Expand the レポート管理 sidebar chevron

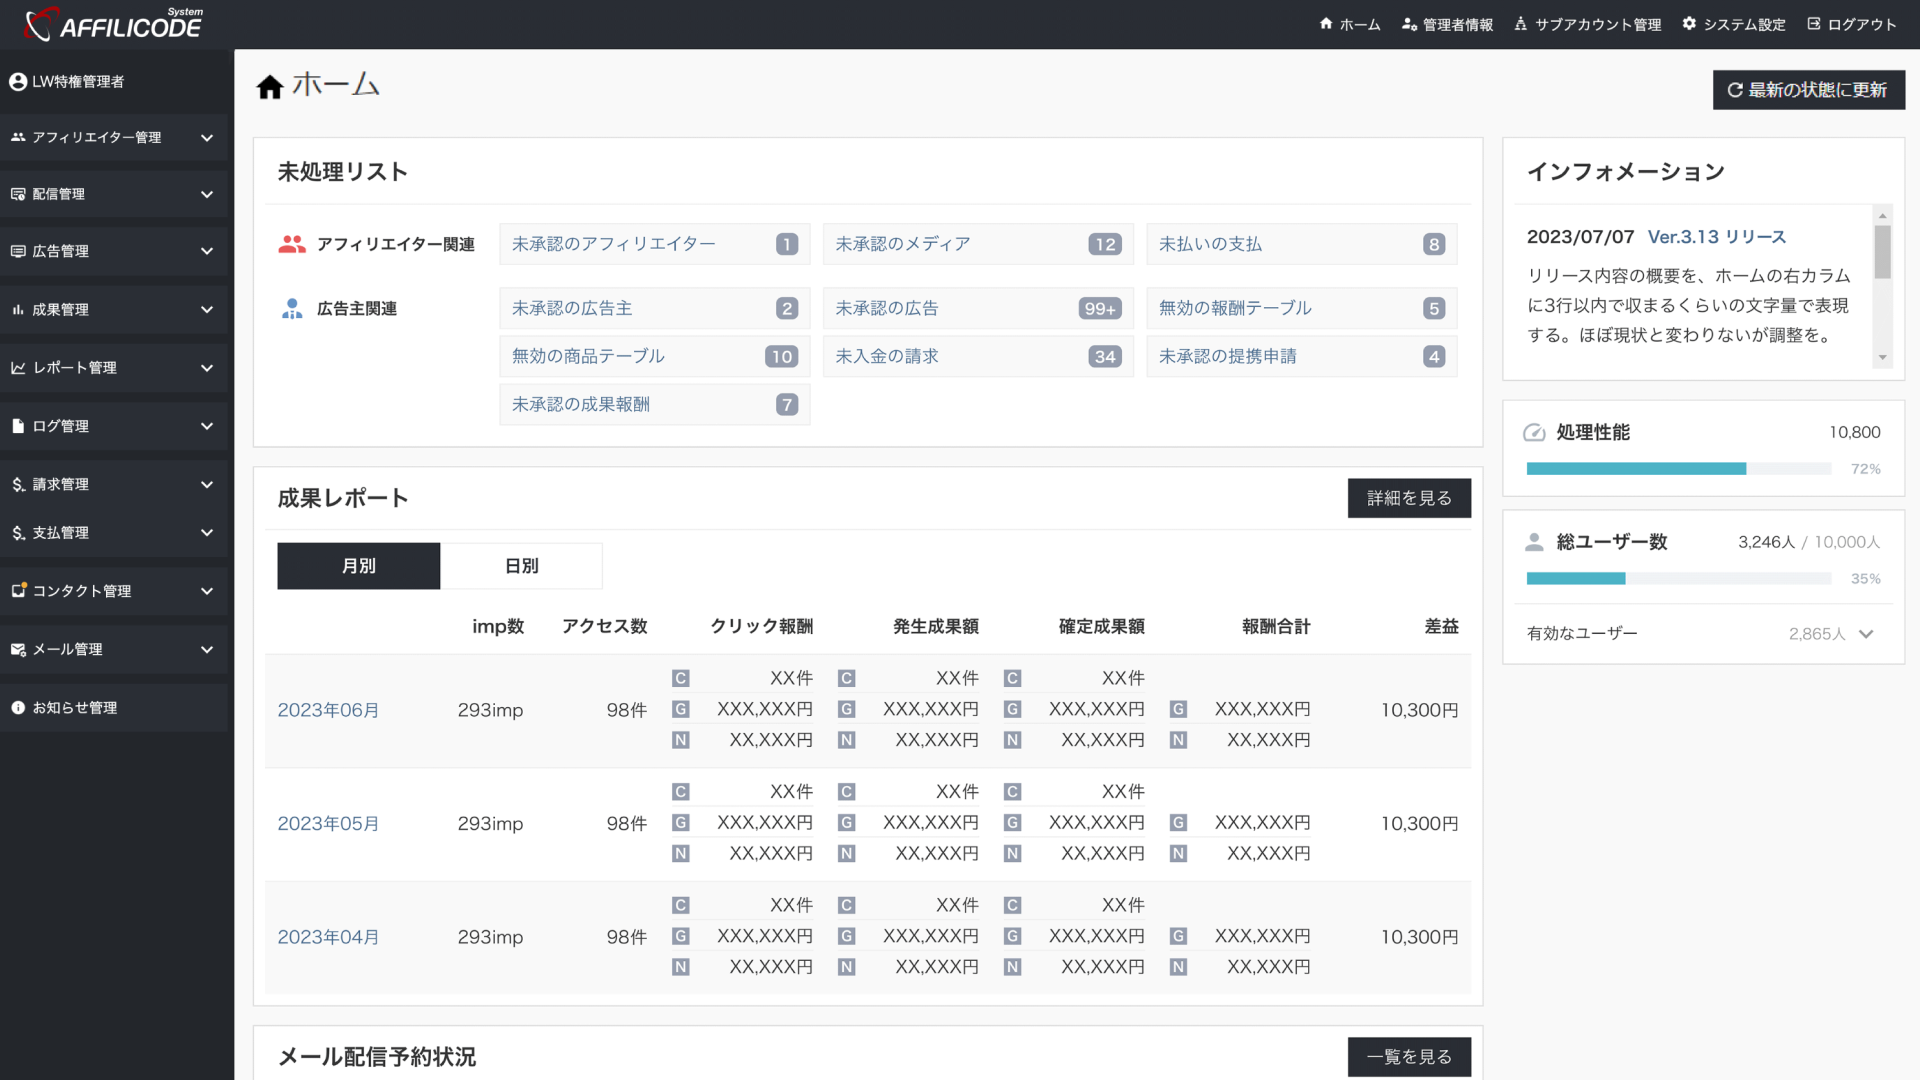[x=207, y=368]
